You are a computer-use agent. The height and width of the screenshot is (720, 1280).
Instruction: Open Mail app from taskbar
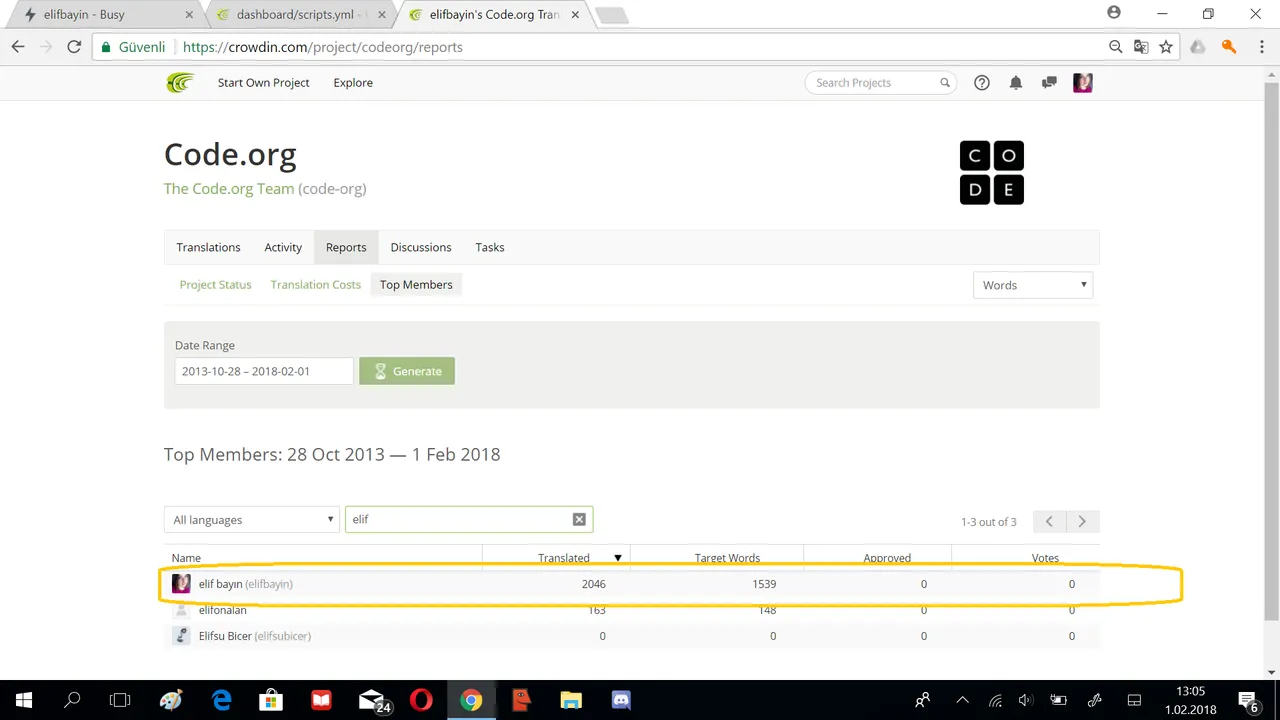373,700
